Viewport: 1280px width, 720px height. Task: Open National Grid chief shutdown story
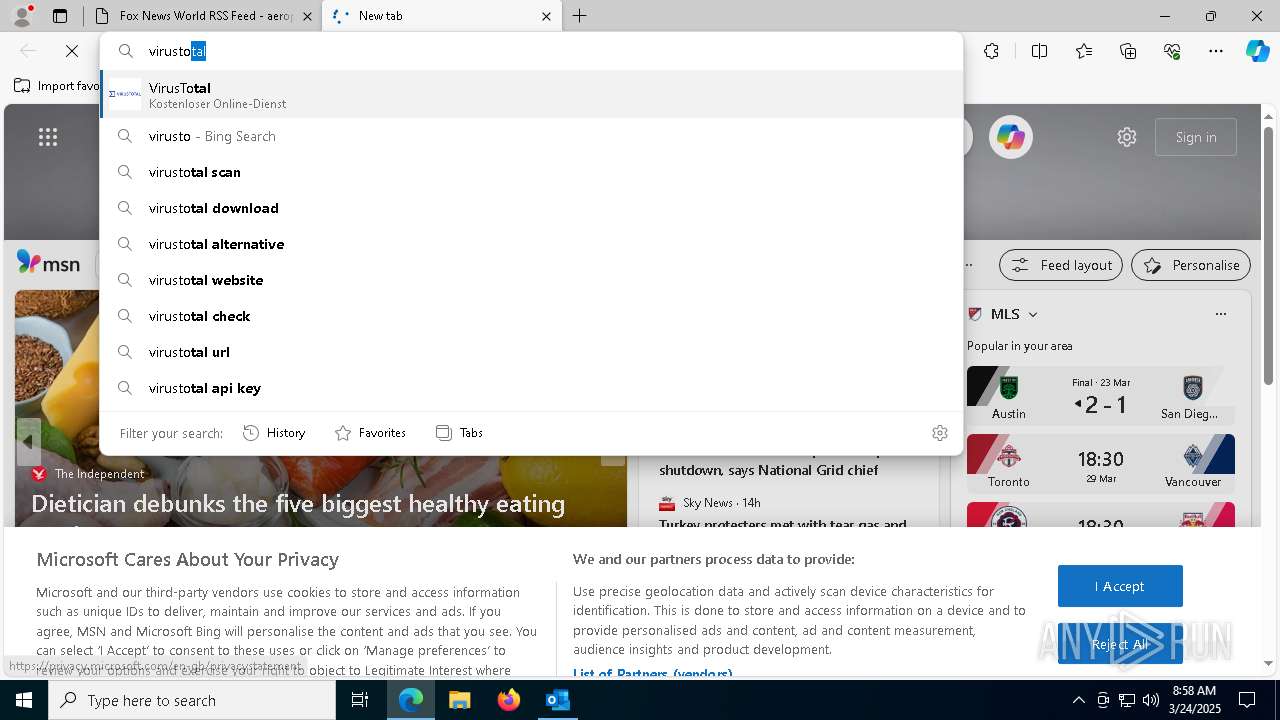pyautogui.click(x=768, y=470)
